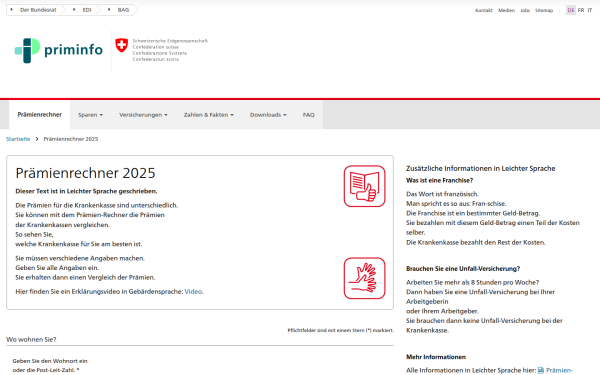Select DE language
This screenshot has width=600, height=375.
571,10
